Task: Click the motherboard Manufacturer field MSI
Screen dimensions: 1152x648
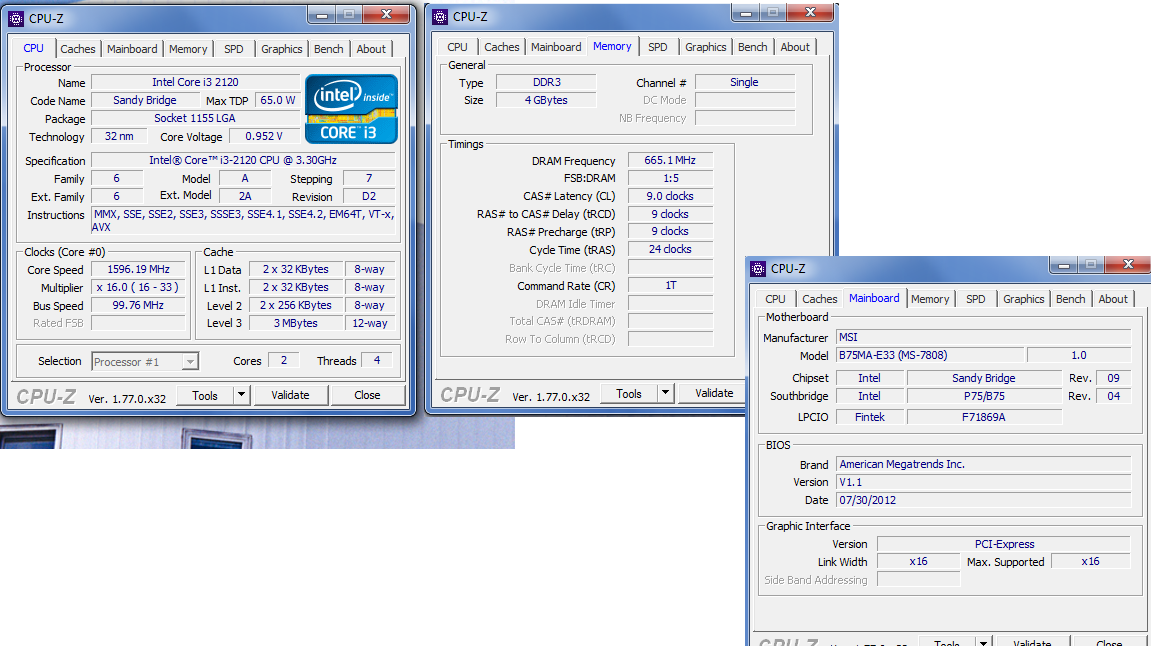Action: (983, 337)
